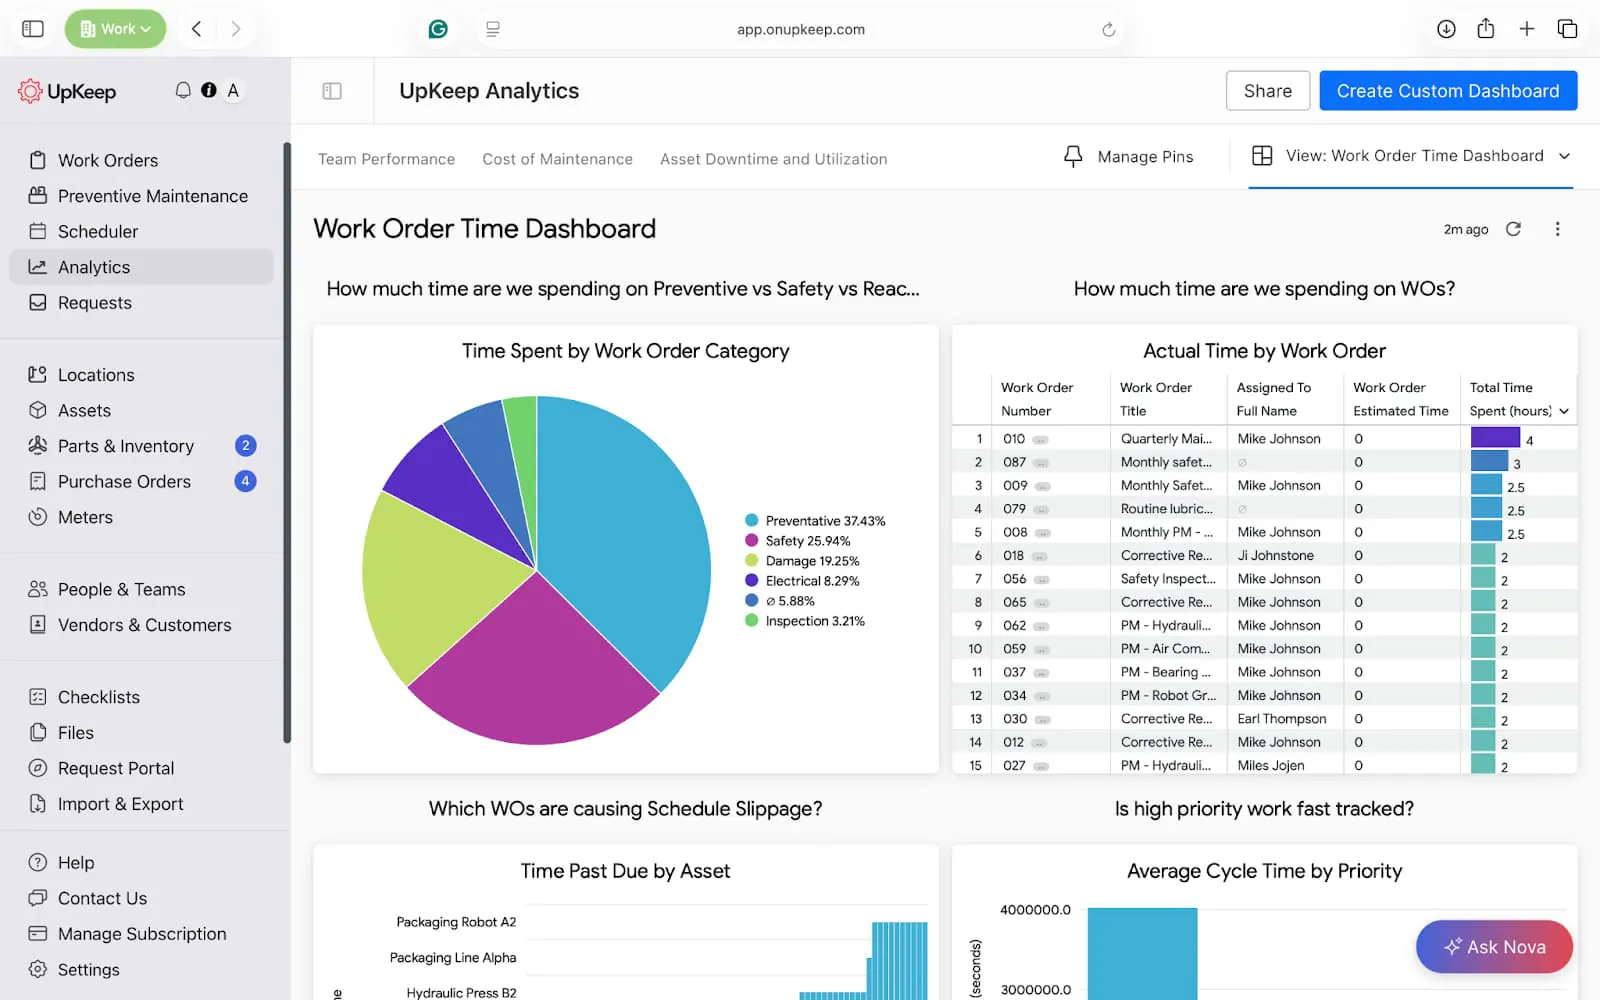Viewport: 1600px width, 1000px height.
Task: Expand the View: Work Order Time Dashboard dropdown
Action: (1411, 156)
